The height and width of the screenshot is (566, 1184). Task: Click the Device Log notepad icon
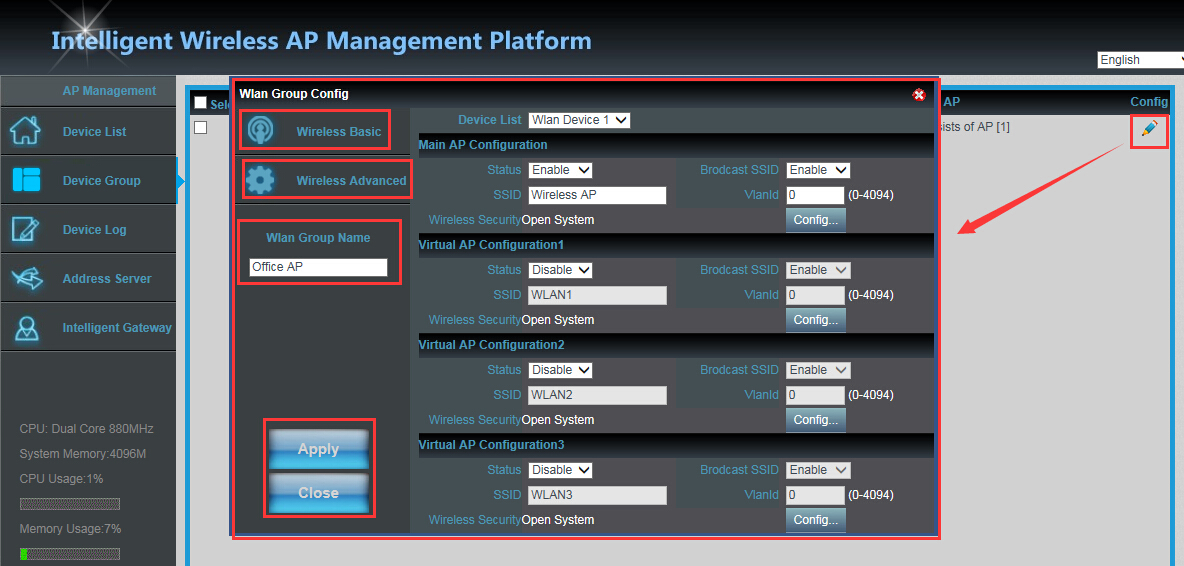[x=24, y=229]
